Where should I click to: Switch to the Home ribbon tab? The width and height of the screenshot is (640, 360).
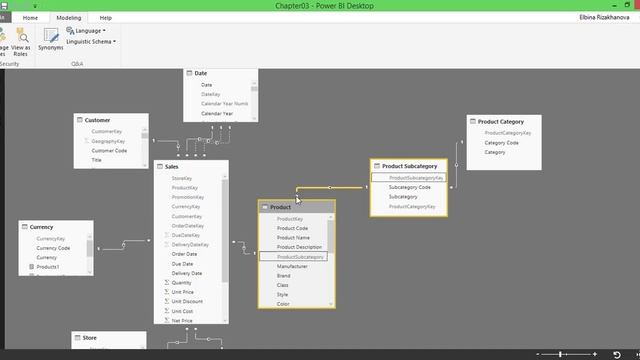pyautogui.click(x=30, y=18)
